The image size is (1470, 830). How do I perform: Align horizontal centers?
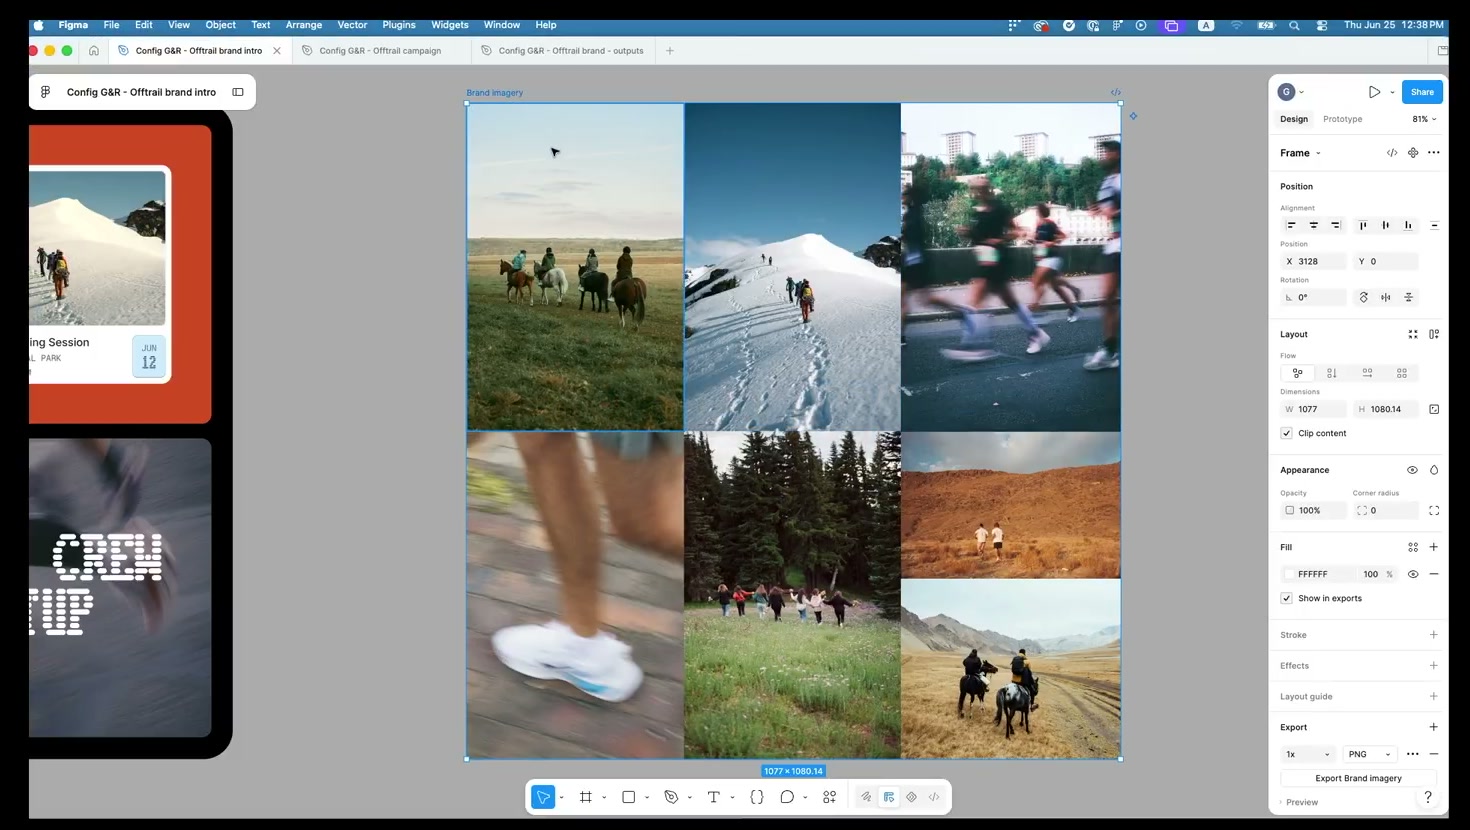(x=1314, y=225)
